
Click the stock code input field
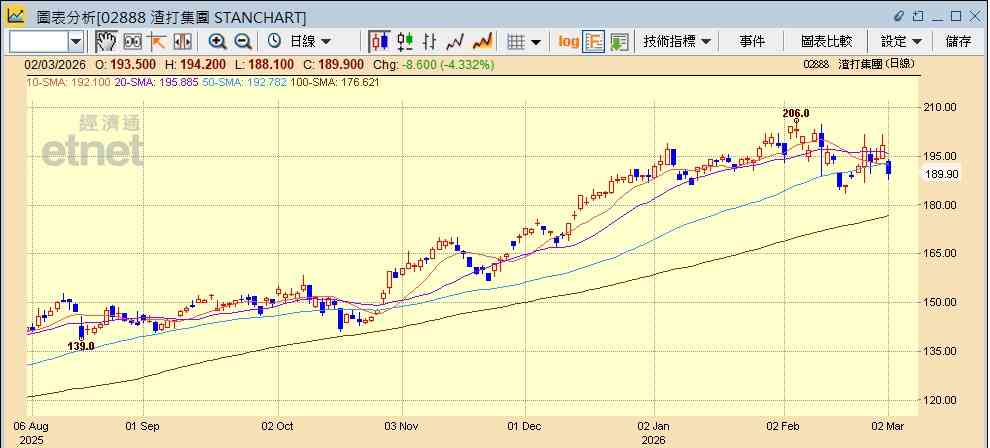click(x=39, y=42)
